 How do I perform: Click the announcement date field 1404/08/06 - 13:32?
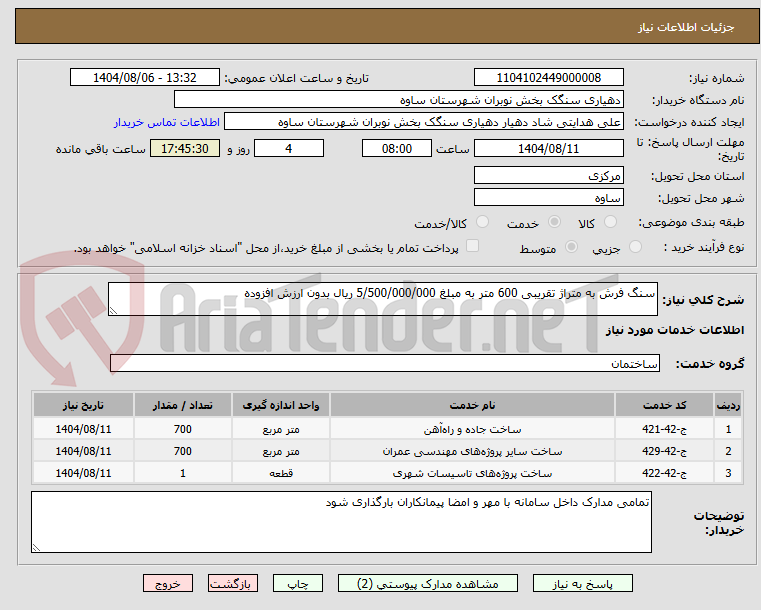145,78
